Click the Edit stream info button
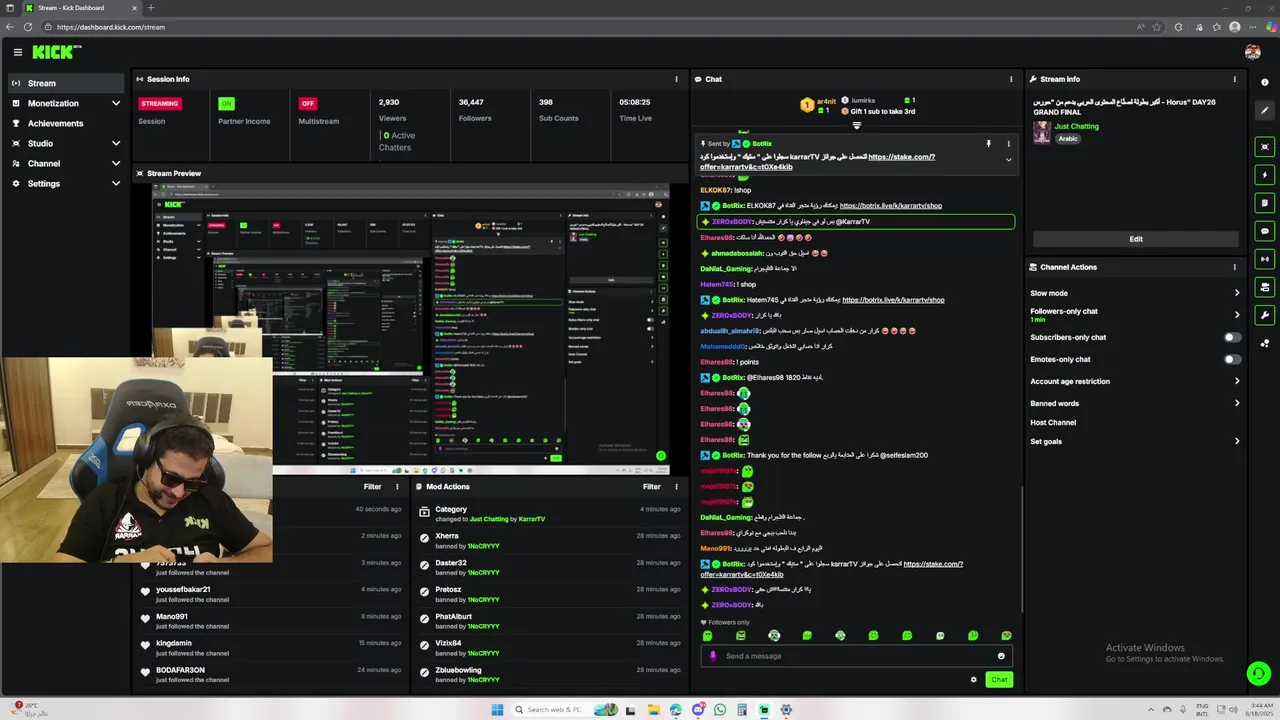This screenshot has width=1280, height=720. point(1136,239)
